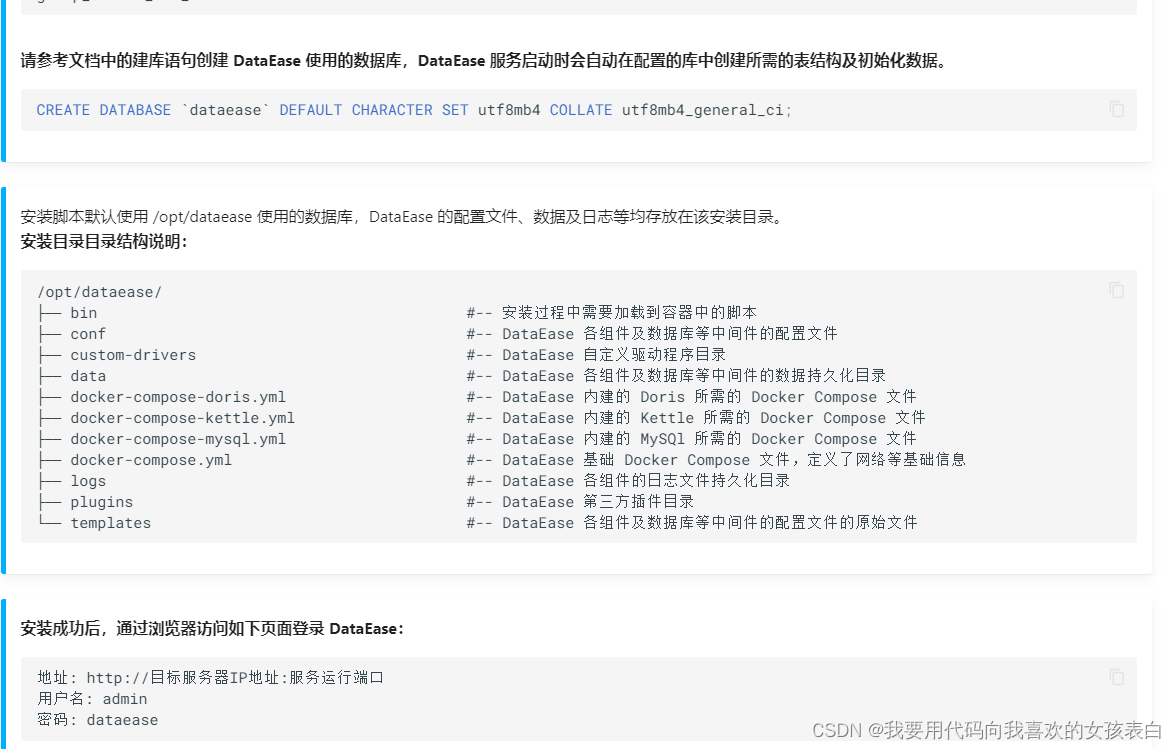Select the docker-compose-doris.yml line
The image size is (1176, 749).
178,396
